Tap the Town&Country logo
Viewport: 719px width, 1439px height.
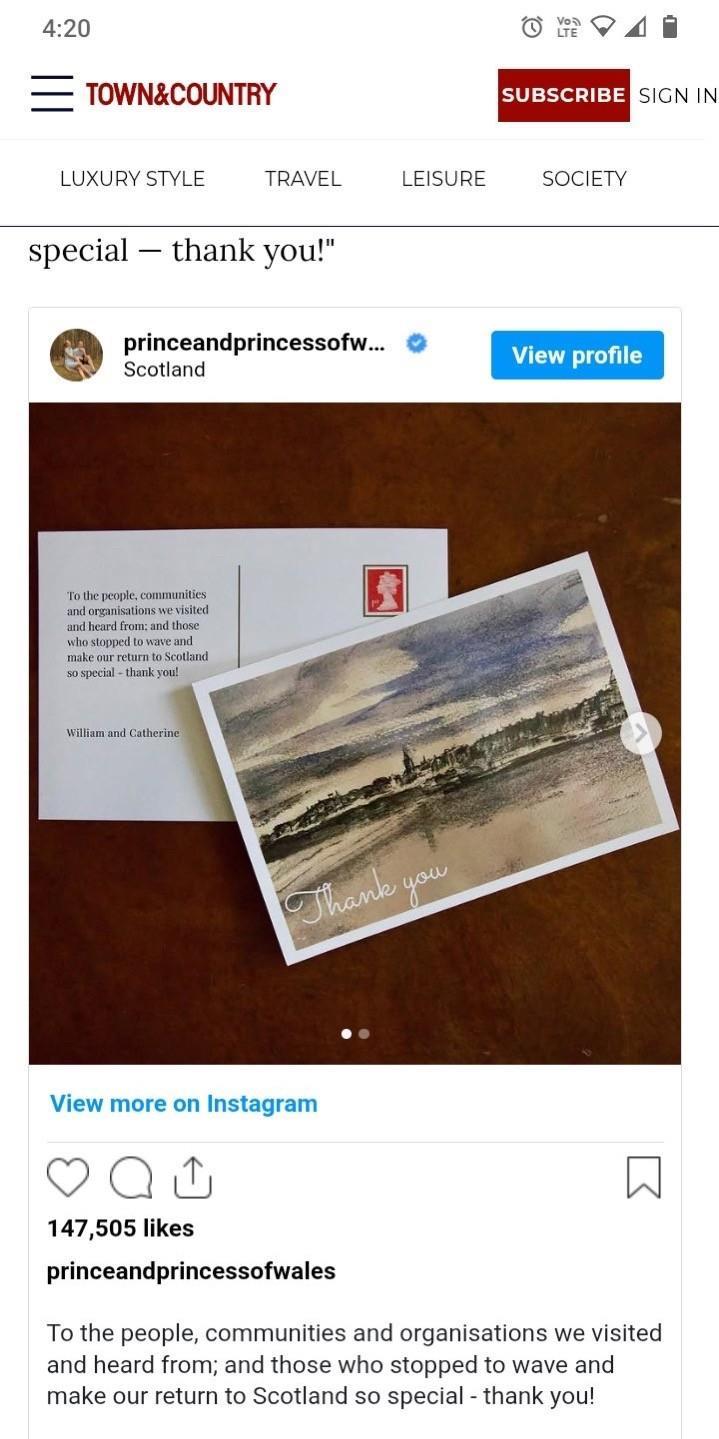pyautogui.click(x=180, y=95)
